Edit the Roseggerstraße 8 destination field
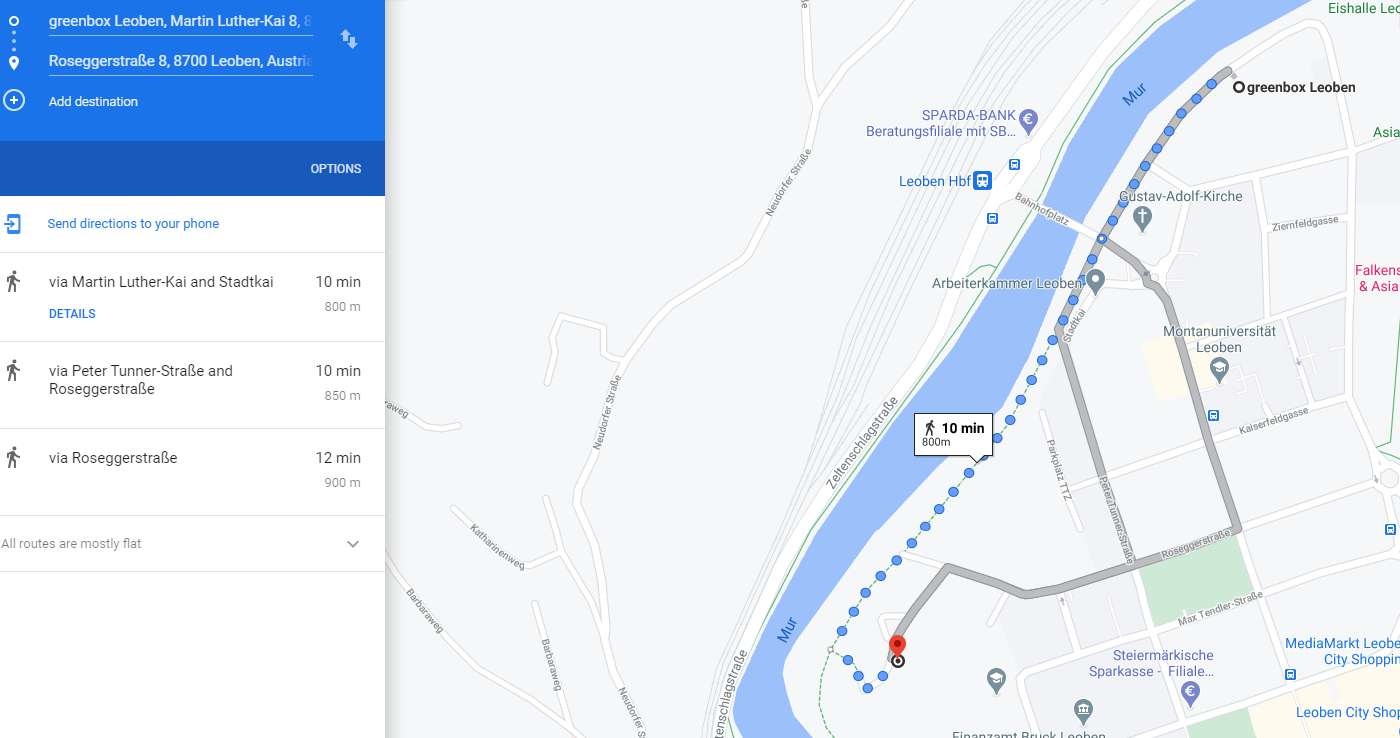This screenshot has height=738, width=1400. (180, 61)
